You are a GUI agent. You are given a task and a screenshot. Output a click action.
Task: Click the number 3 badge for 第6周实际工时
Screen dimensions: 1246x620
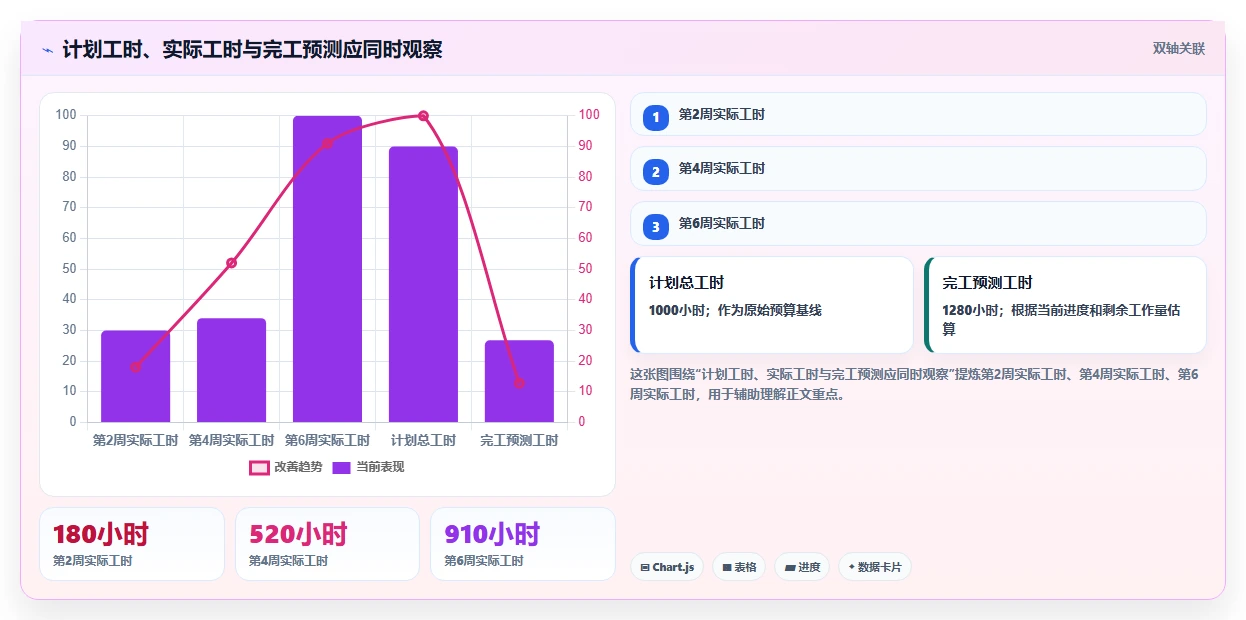pyautogui.click(x=656, y=227)
